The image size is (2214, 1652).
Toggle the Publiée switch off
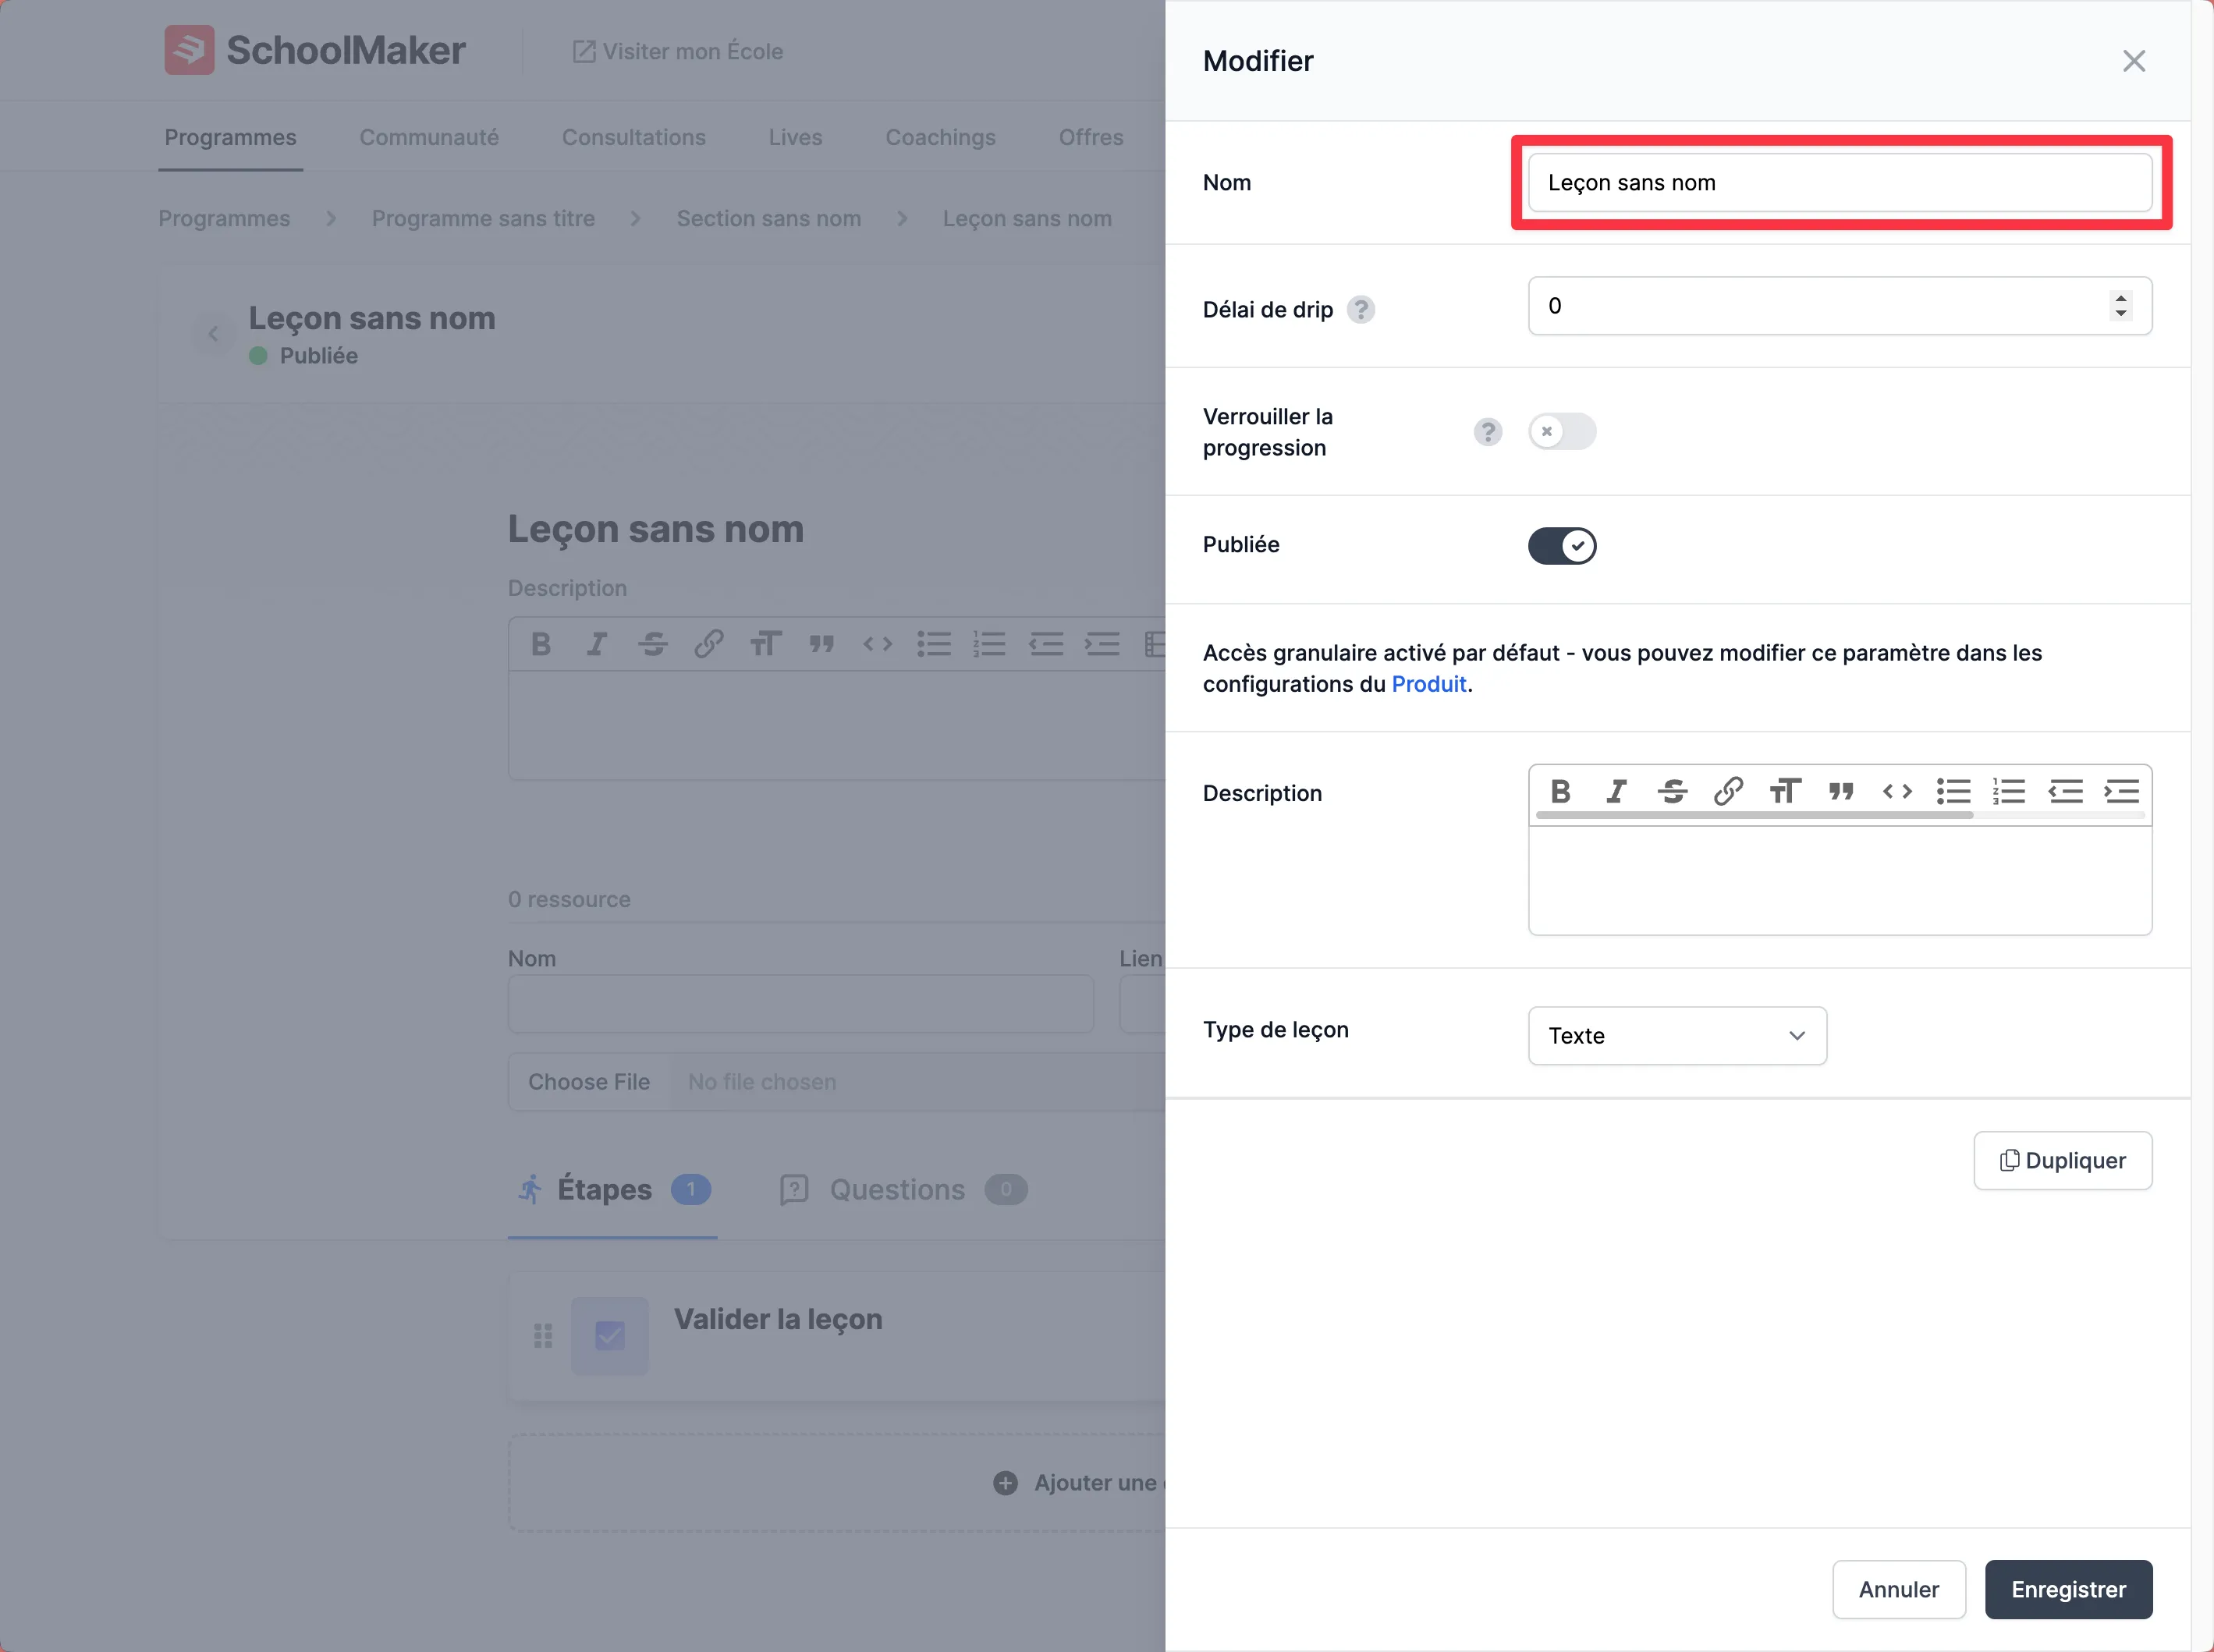tap(1562, 546)
